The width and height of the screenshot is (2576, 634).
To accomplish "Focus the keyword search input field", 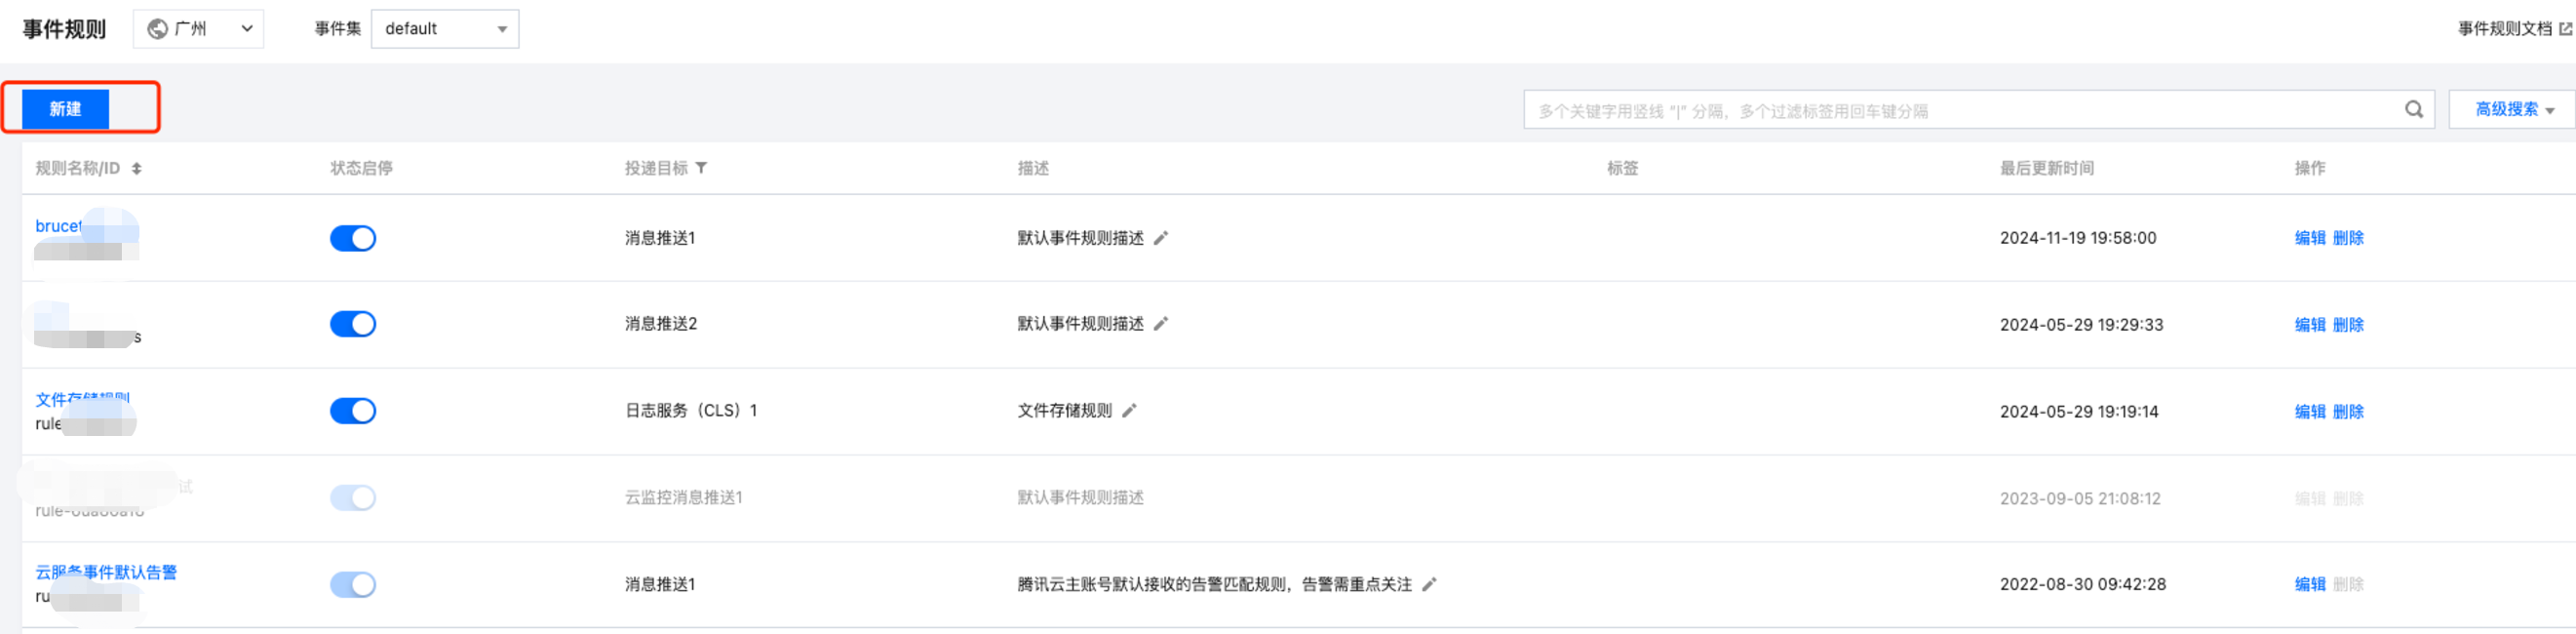I will pyautogui.click(x=1960, y=111).
